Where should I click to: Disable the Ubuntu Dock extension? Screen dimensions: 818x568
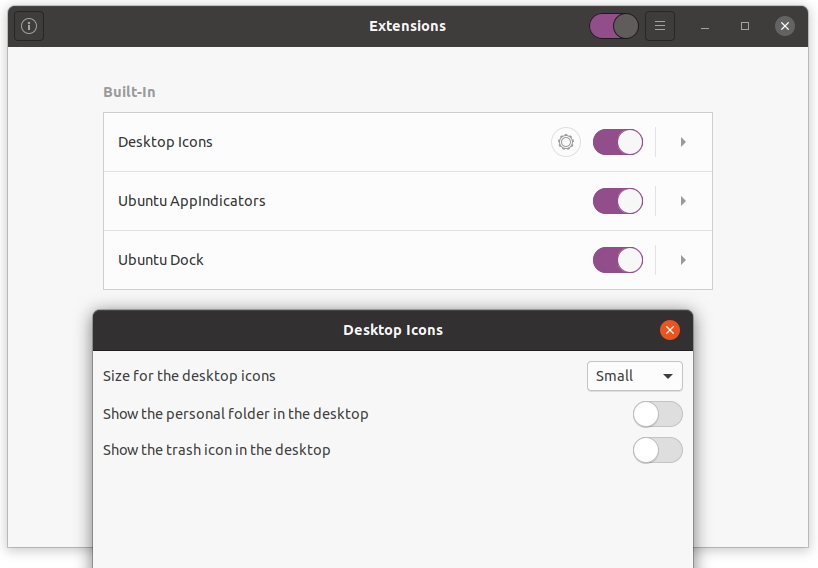point(617,260)
